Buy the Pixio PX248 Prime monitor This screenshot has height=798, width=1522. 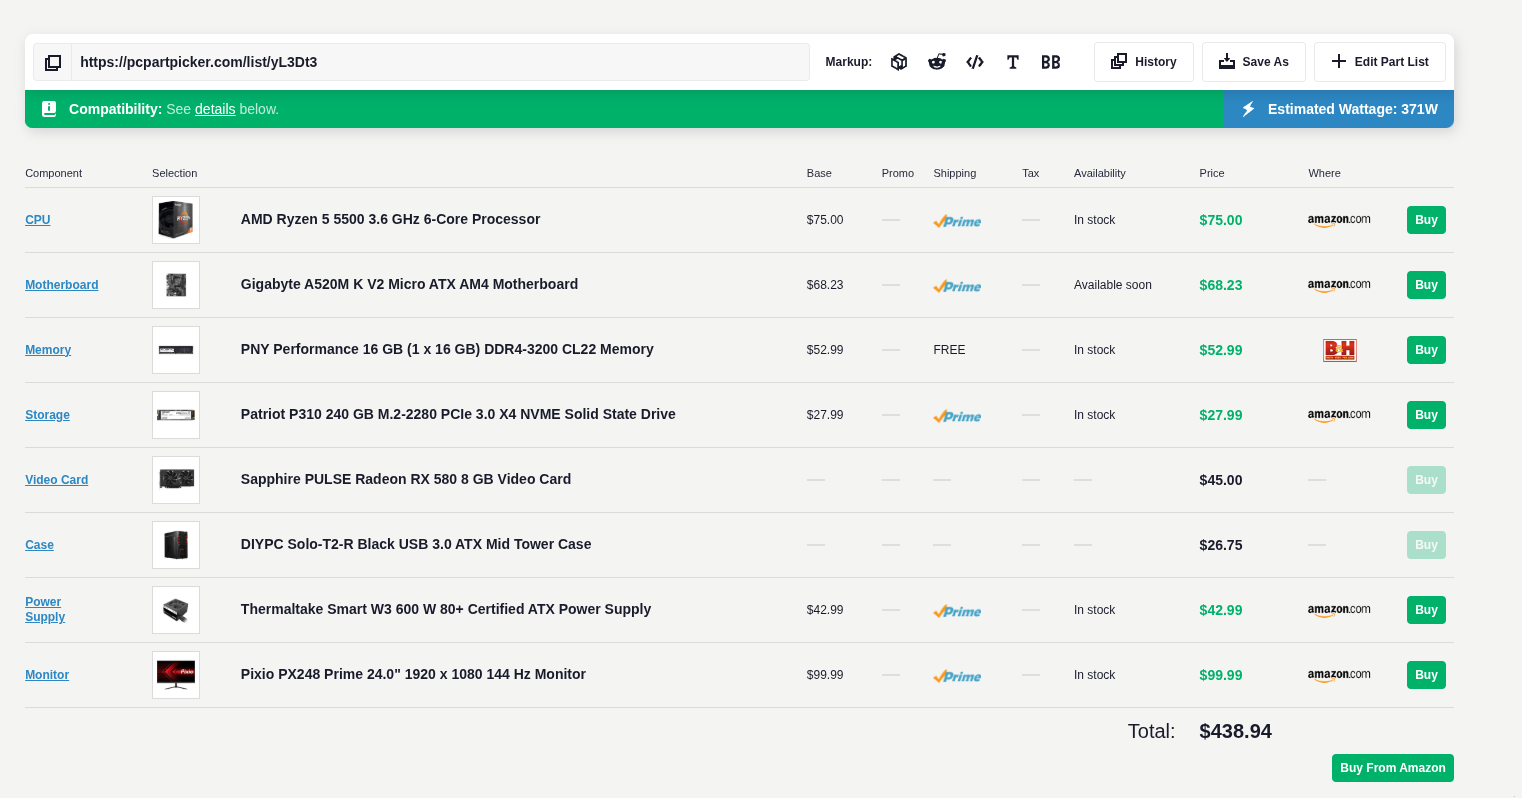tap(1426, 675)
